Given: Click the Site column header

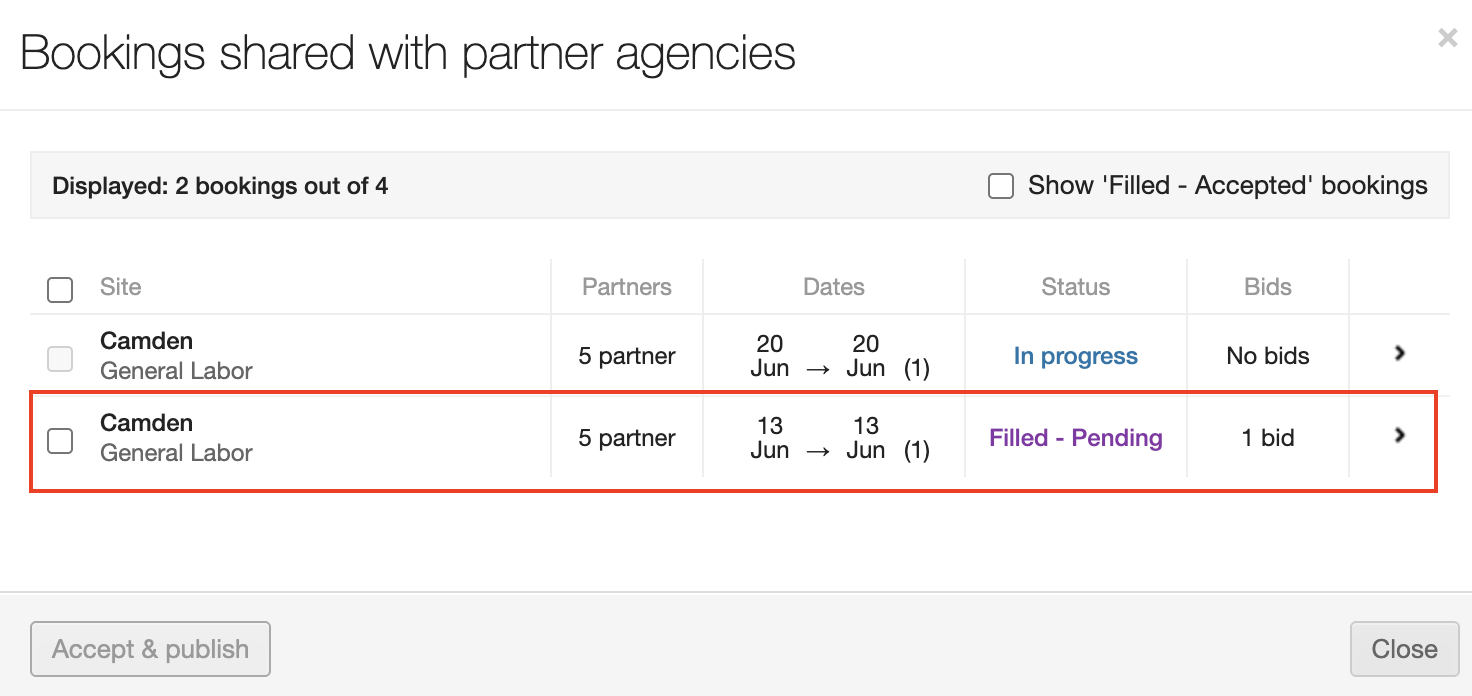Looking at the screenshot, I should (121, 287).
